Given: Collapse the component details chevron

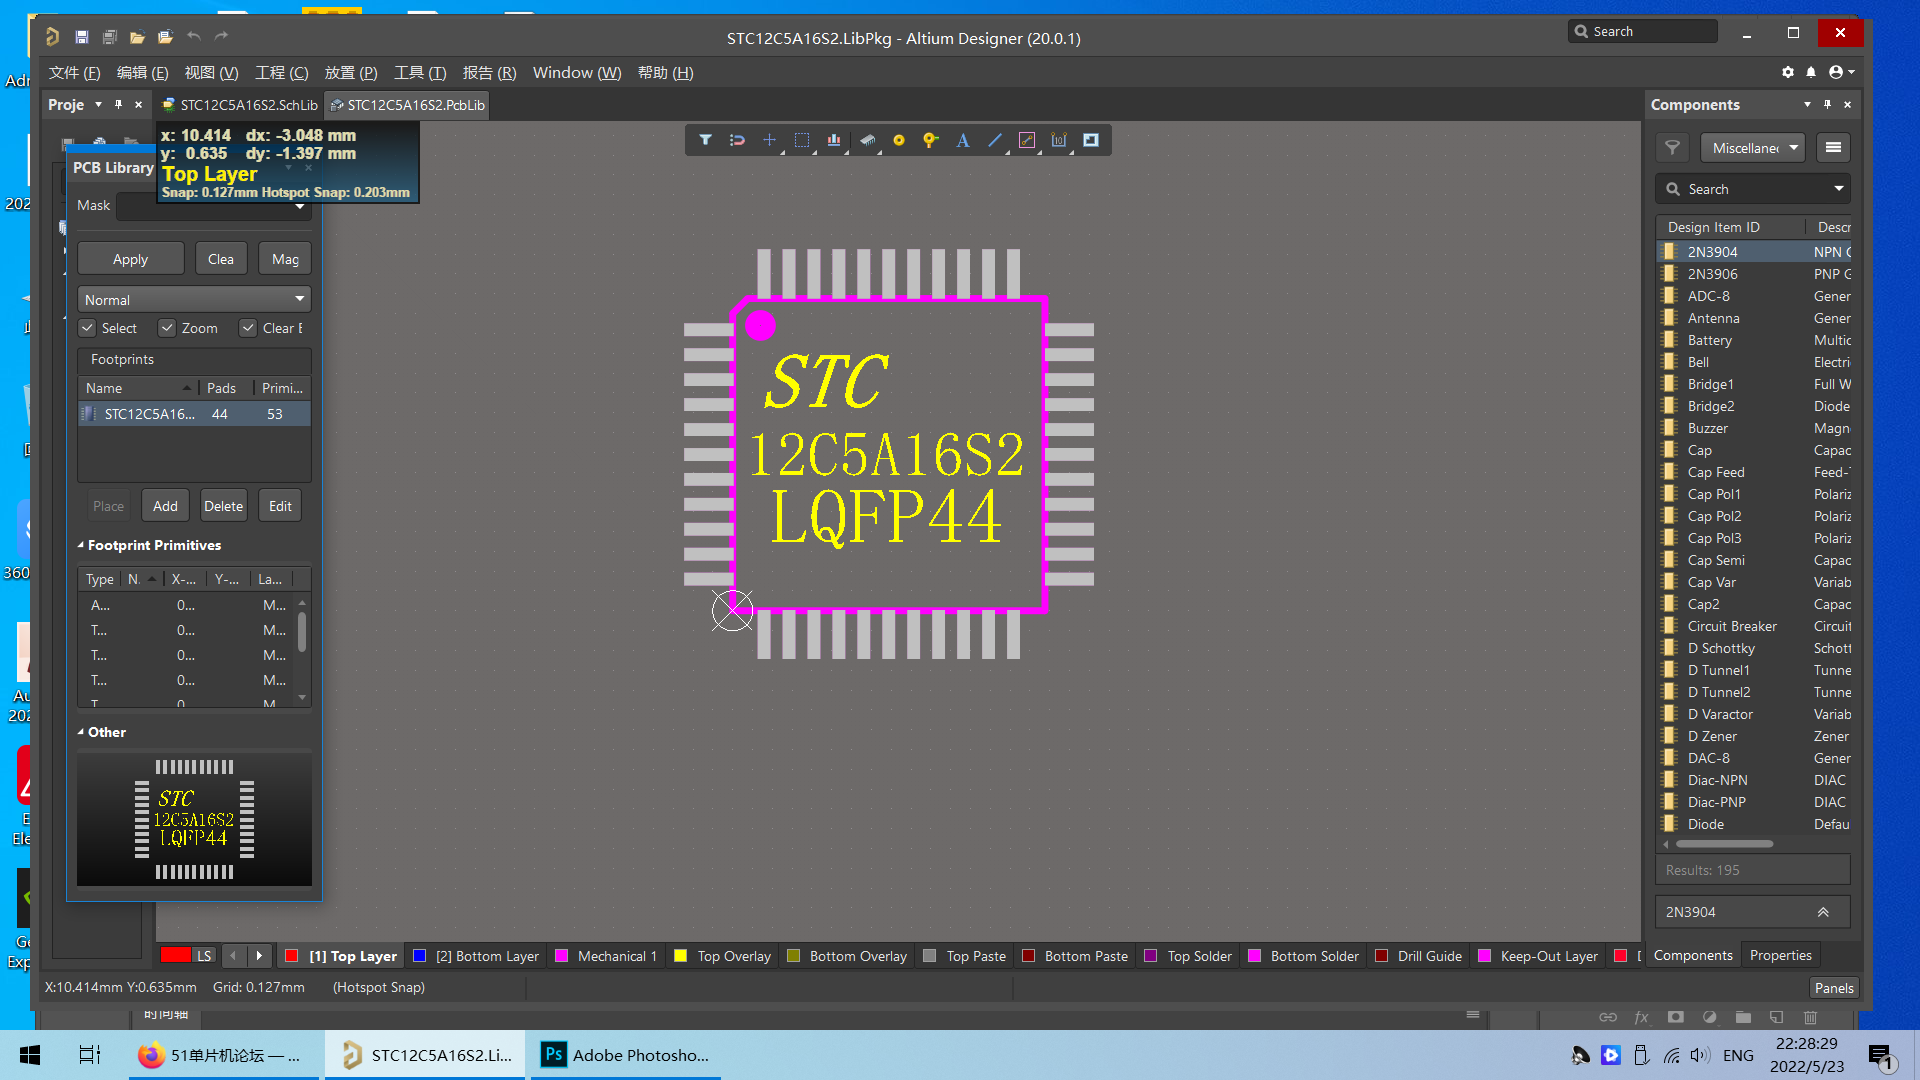Looking at the screenshot, I should click(x=1823, y=912).
